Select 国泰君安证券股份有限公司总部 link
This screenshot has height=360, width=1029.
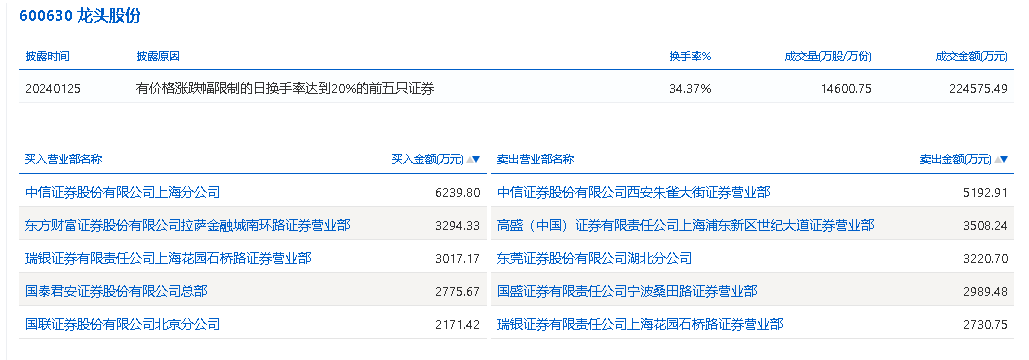pos(116,291)
